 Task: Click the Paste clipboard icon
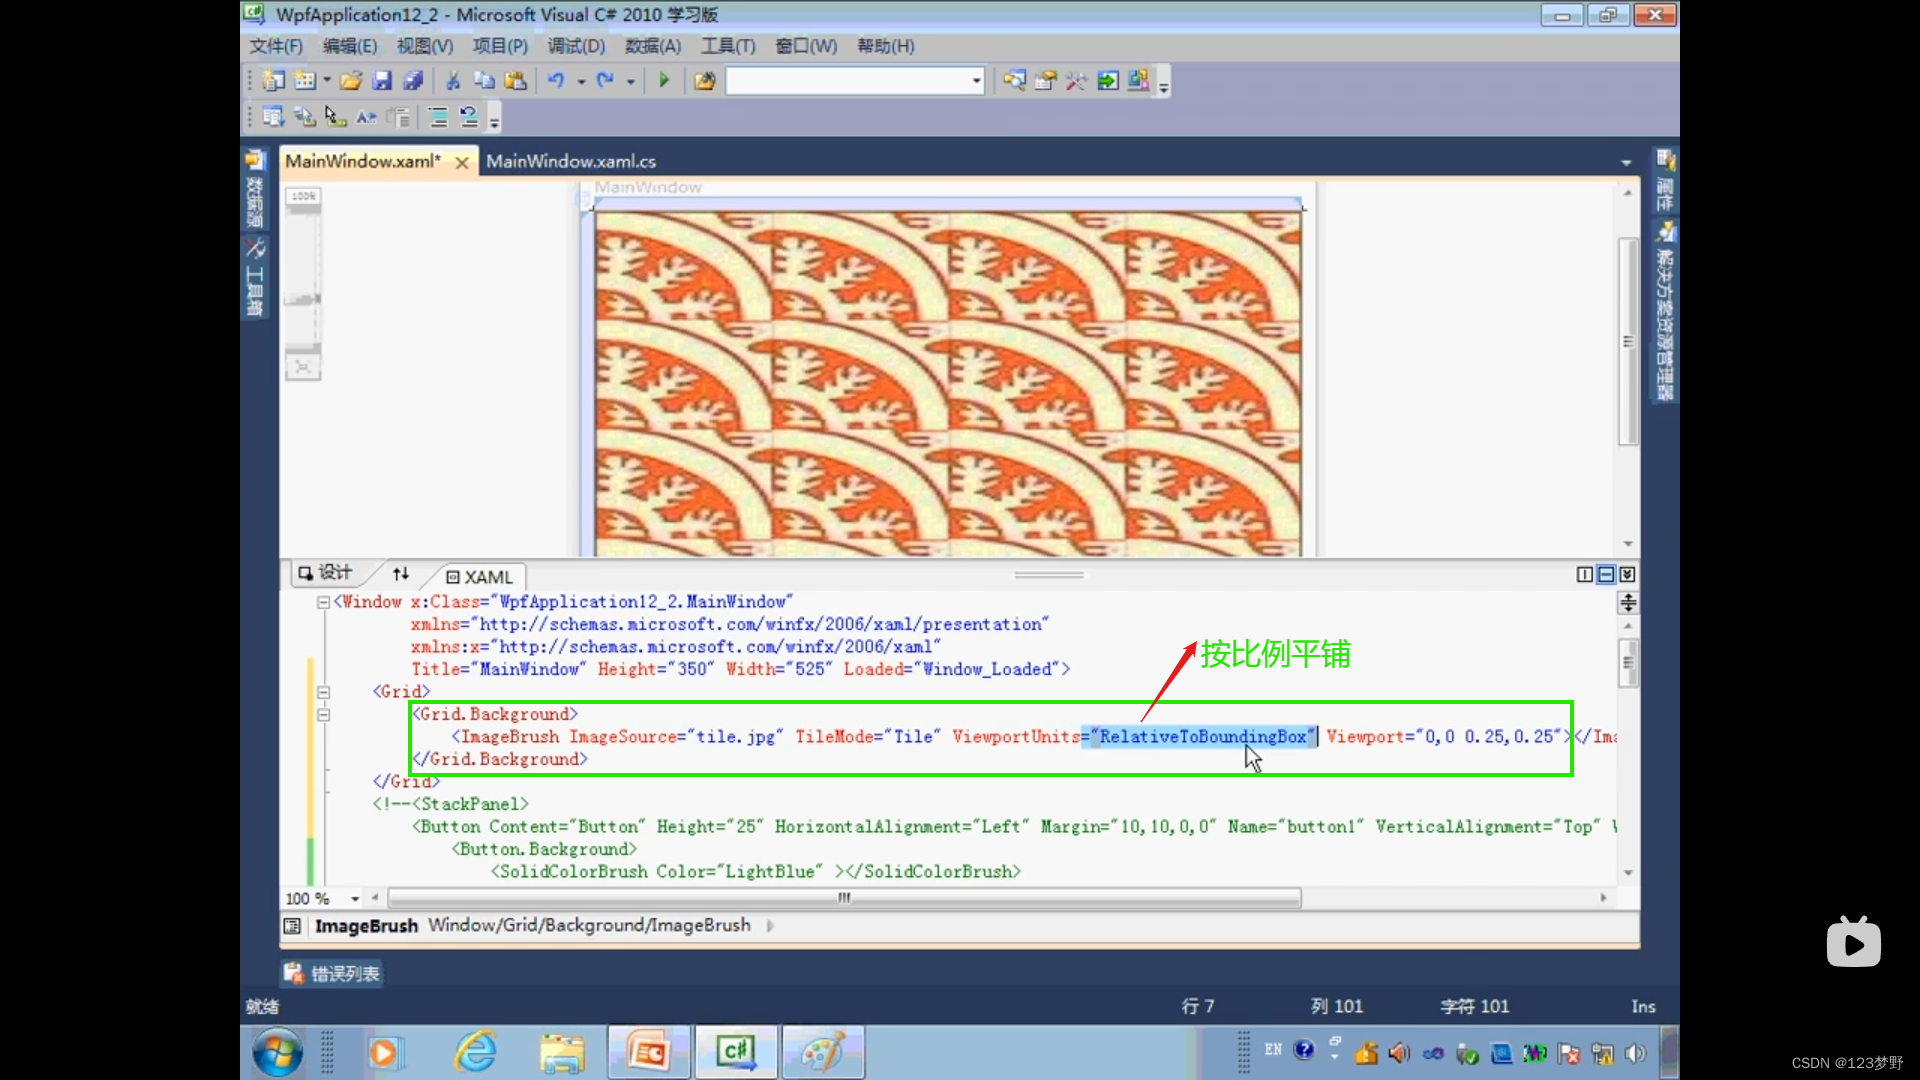click(x=516, y=81)
